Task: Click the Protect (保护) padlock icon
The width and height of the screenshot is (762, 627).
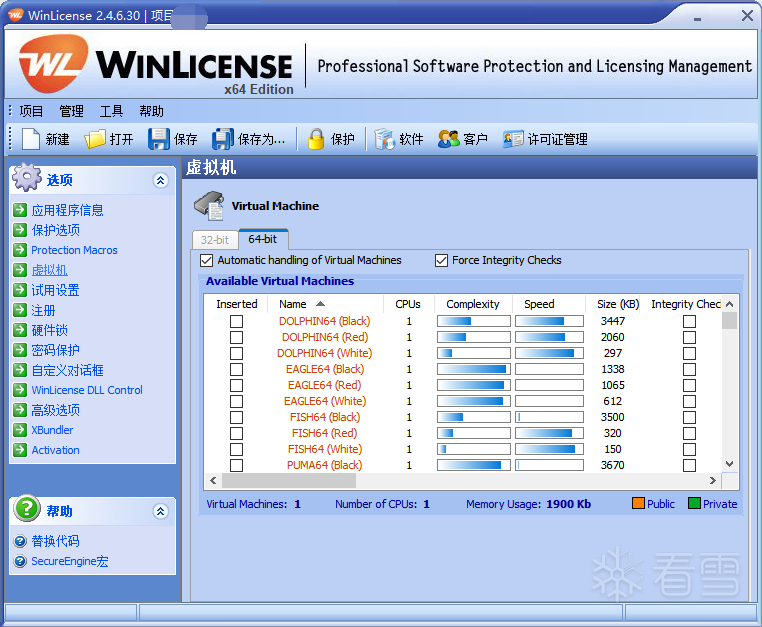Action: tap(316, 139)
